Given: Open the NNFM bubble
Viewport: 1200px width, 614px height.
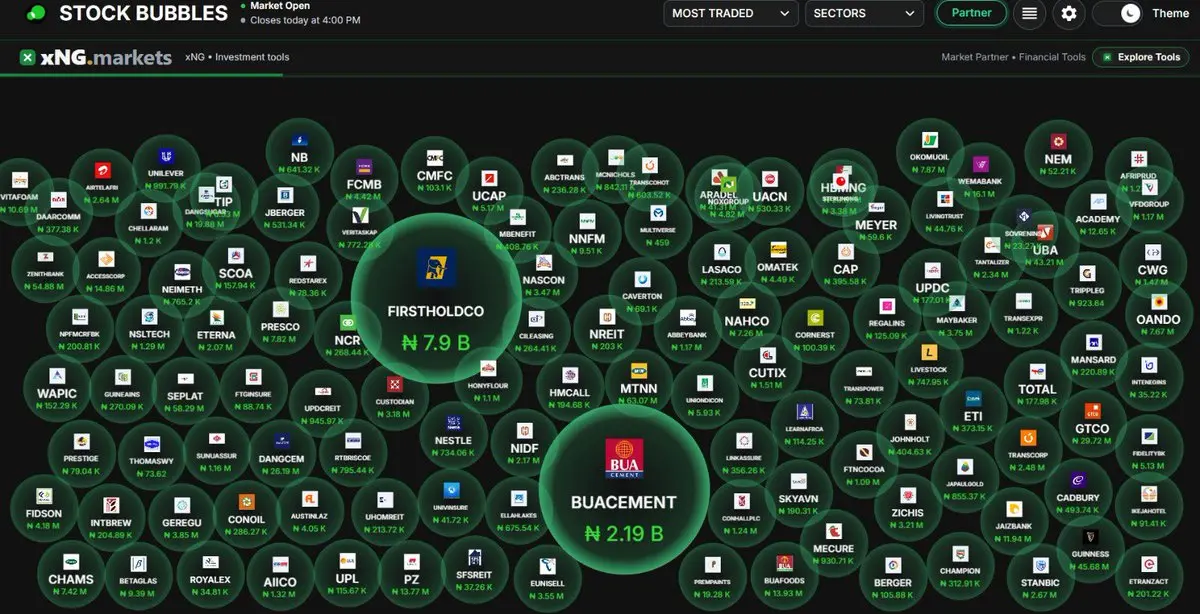Looking at the screenshot, I should pos(586,232).
